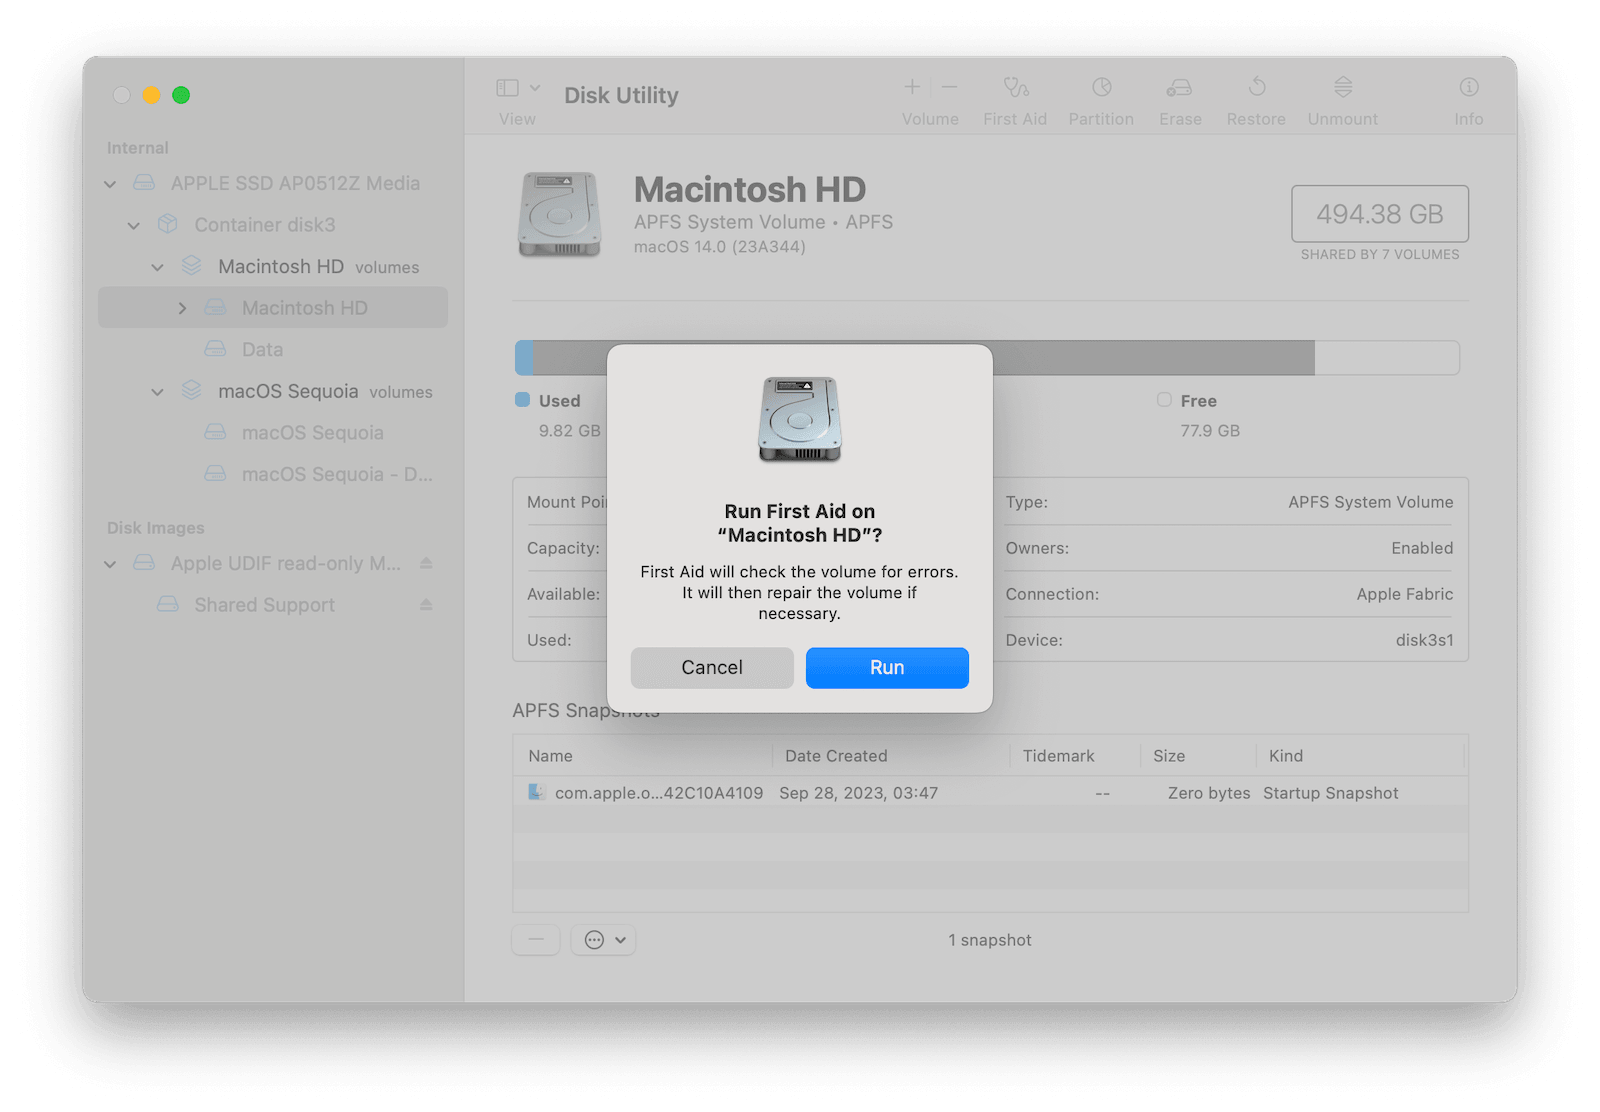This screenshot has width=1600, height=1112.
Task: Collapse Apple UDIF read-only disk image
Action: pos(110,564)
